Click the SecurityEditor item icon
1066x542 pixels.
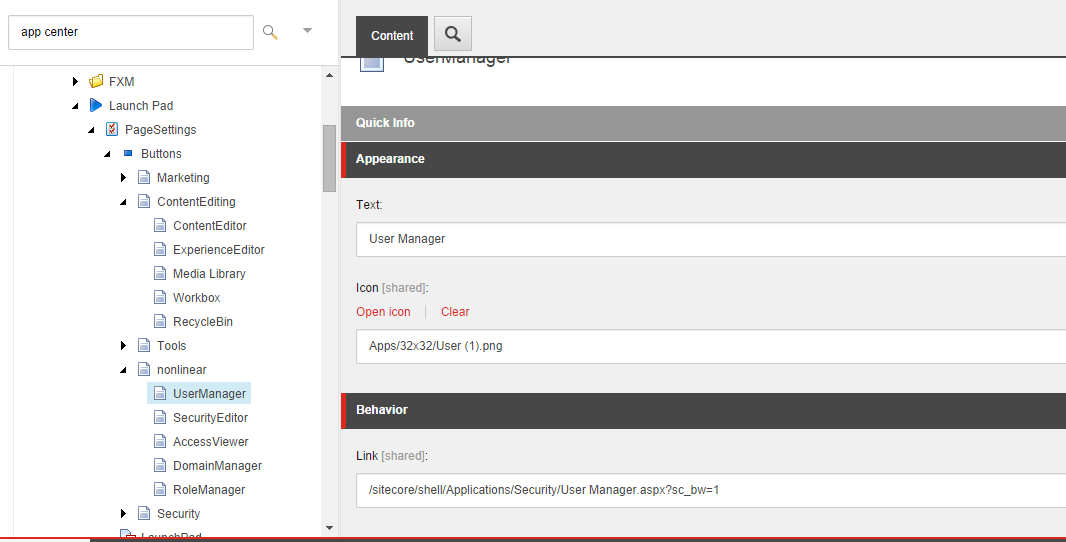[x=160, y=418]
